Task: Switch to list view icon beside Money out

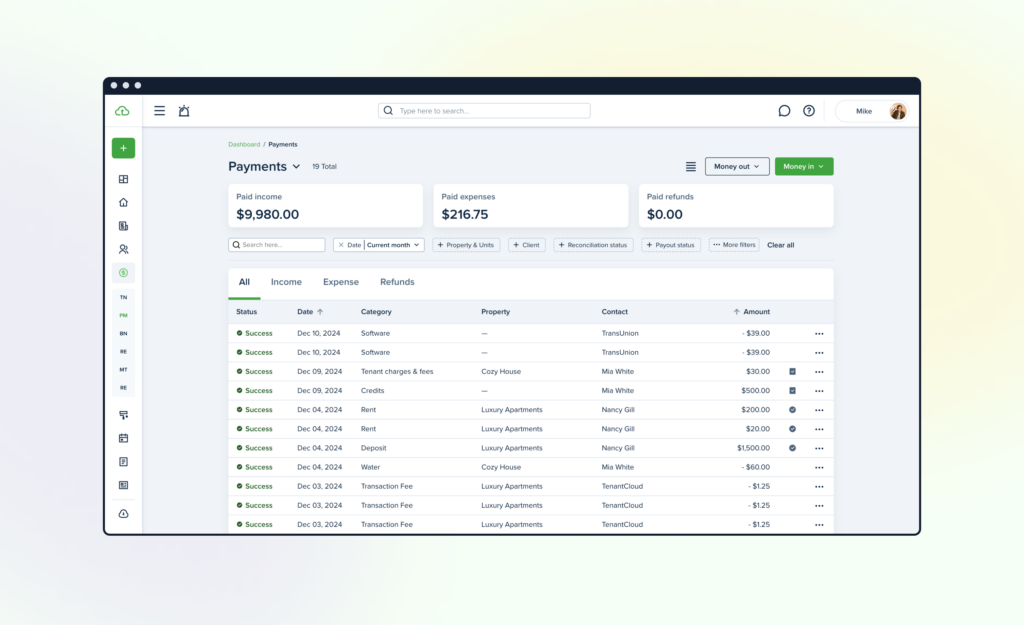Action: pos(691,167)
